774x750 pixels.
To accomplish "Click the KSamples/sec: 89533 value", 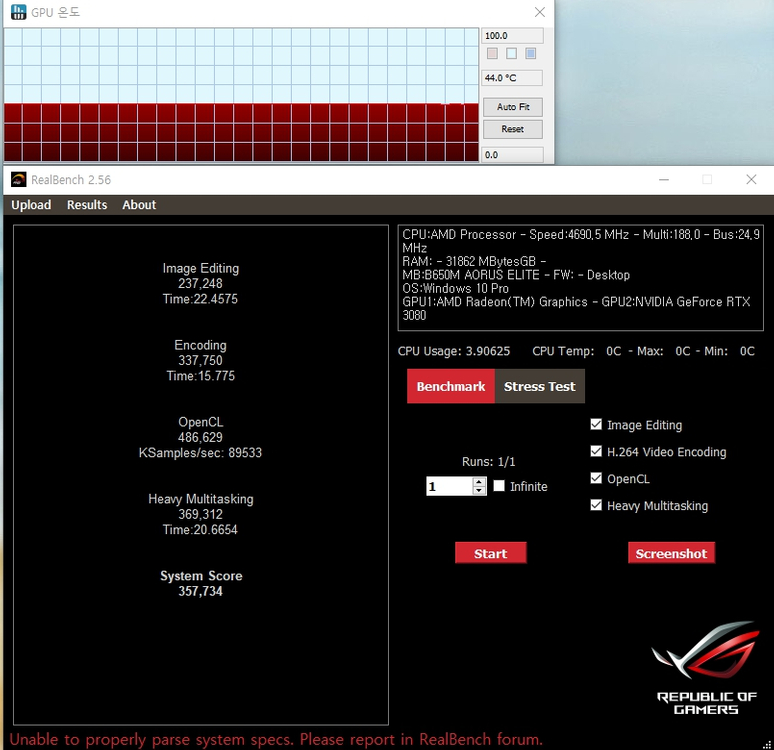I will pyautogui.click(x=200, y=453).
